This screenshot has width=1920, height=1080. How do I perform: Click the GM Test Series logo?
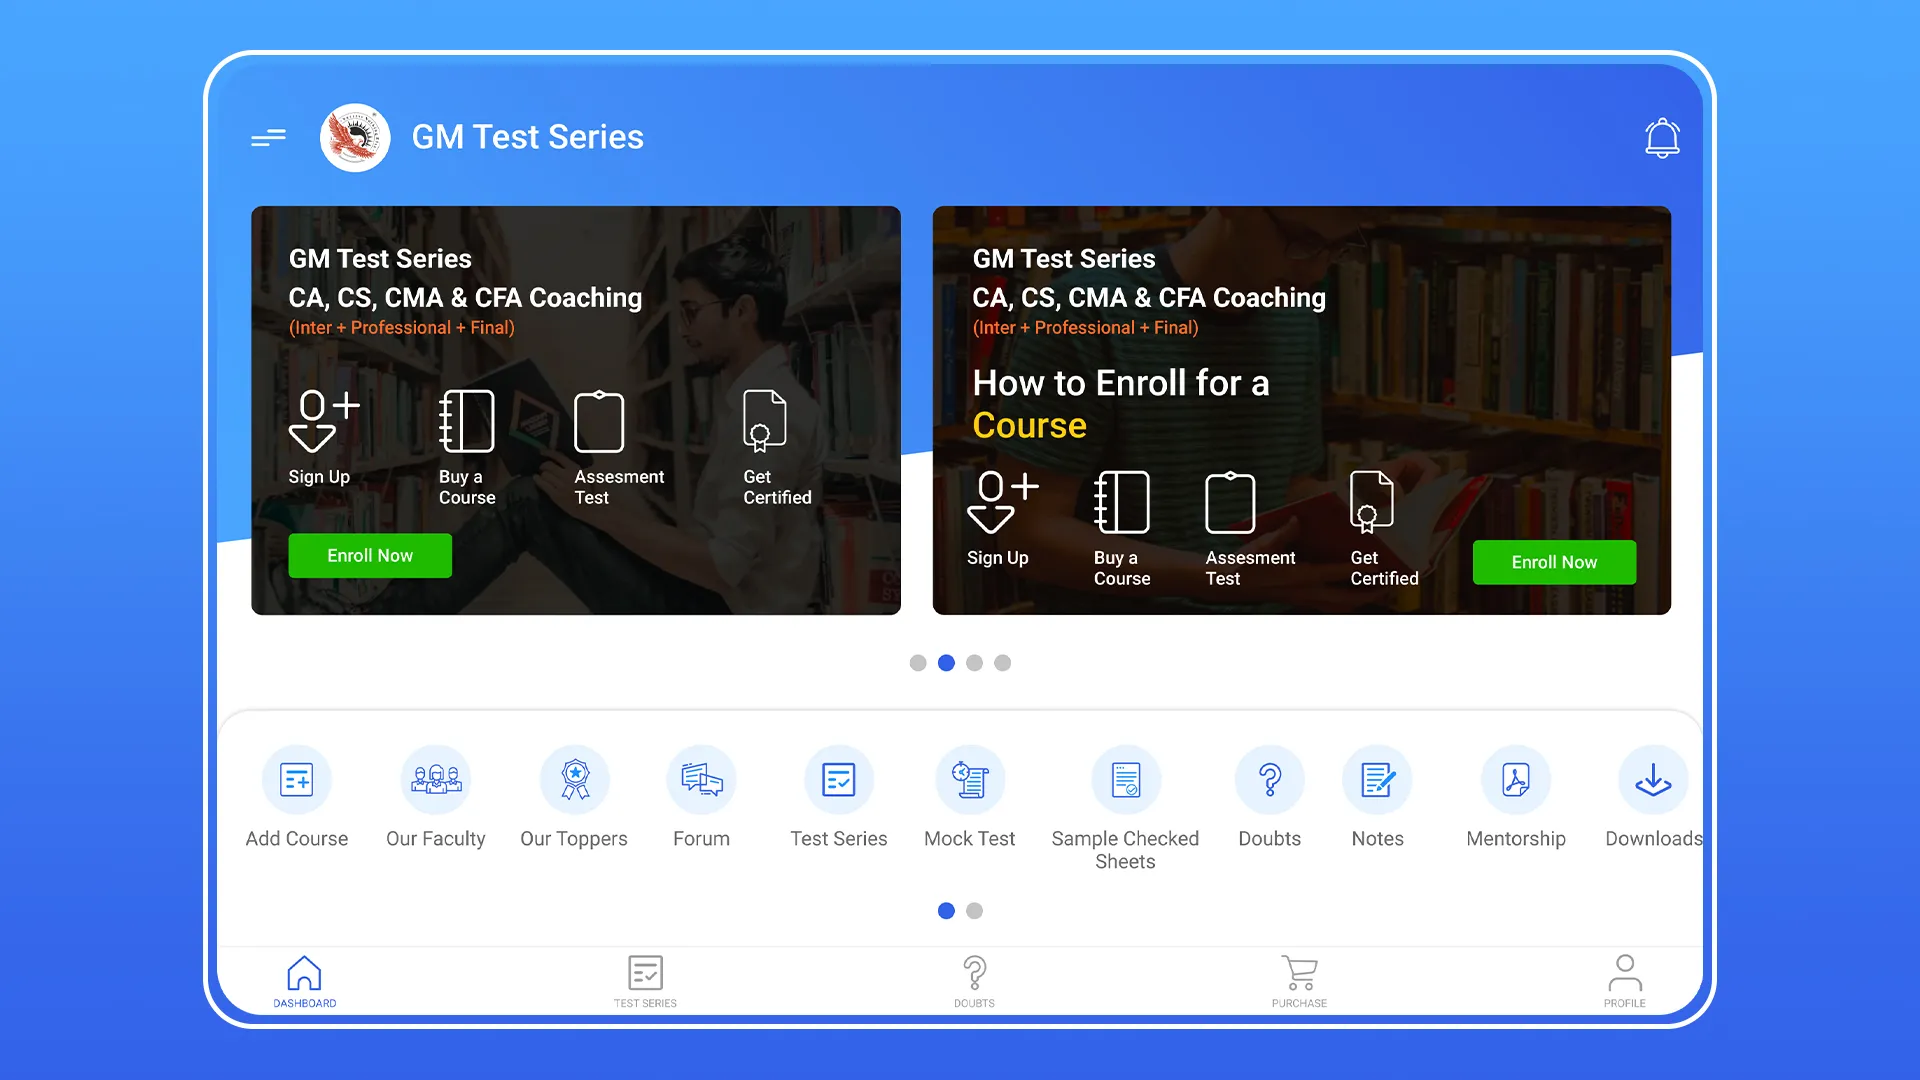point(355,138)
